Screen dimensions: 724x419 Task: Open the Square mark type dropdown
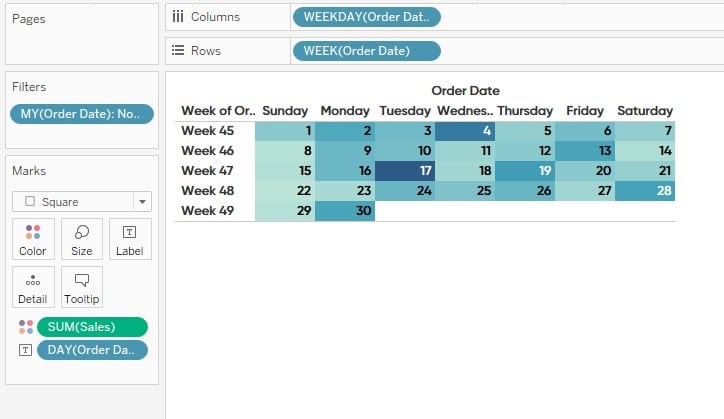click(82, 202)
